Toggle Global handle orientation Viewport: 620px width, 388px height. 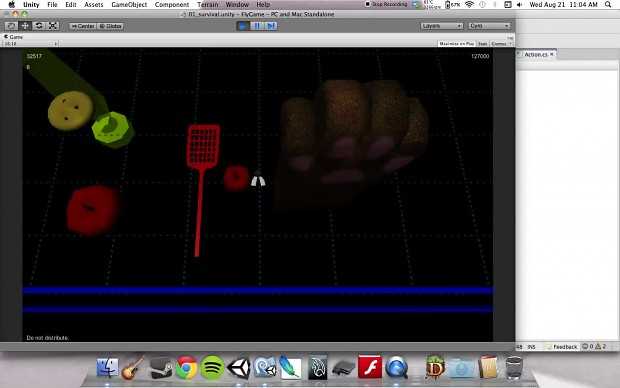pyautogui.click(x=110, y=26)
